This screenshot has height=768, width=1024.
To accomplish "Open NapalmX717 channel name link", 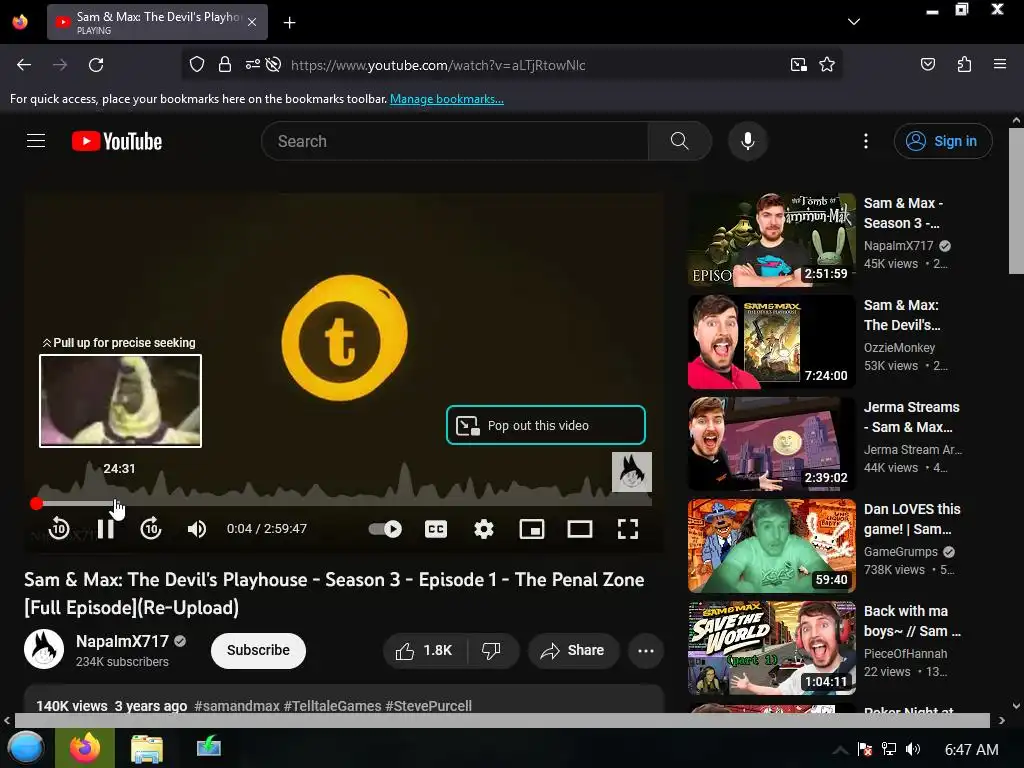I will tap(122, 641).
